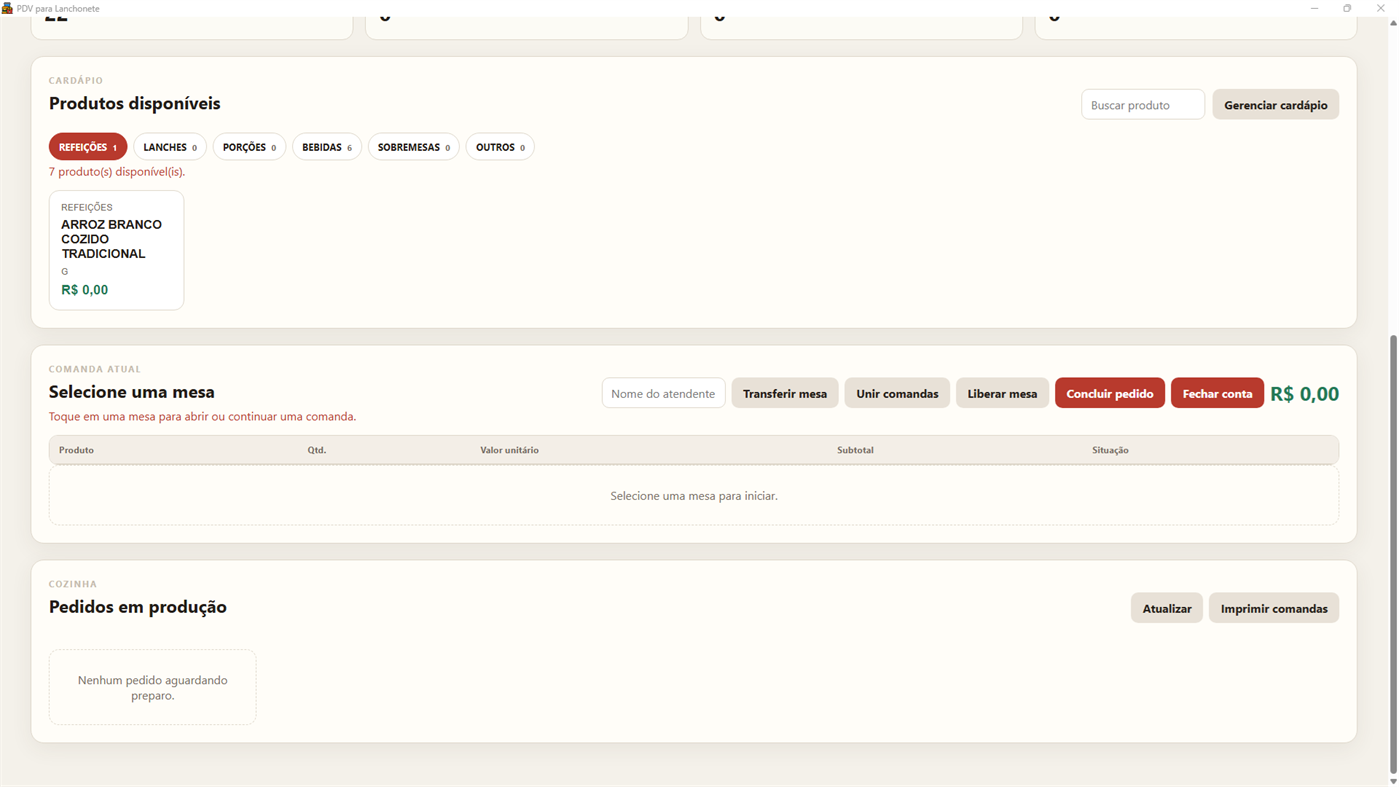Click the Pedidos em produção heading
Image resolution: width=1399 pixels, height=787 pixels.
pyautogui.click(x=138, y=607)
